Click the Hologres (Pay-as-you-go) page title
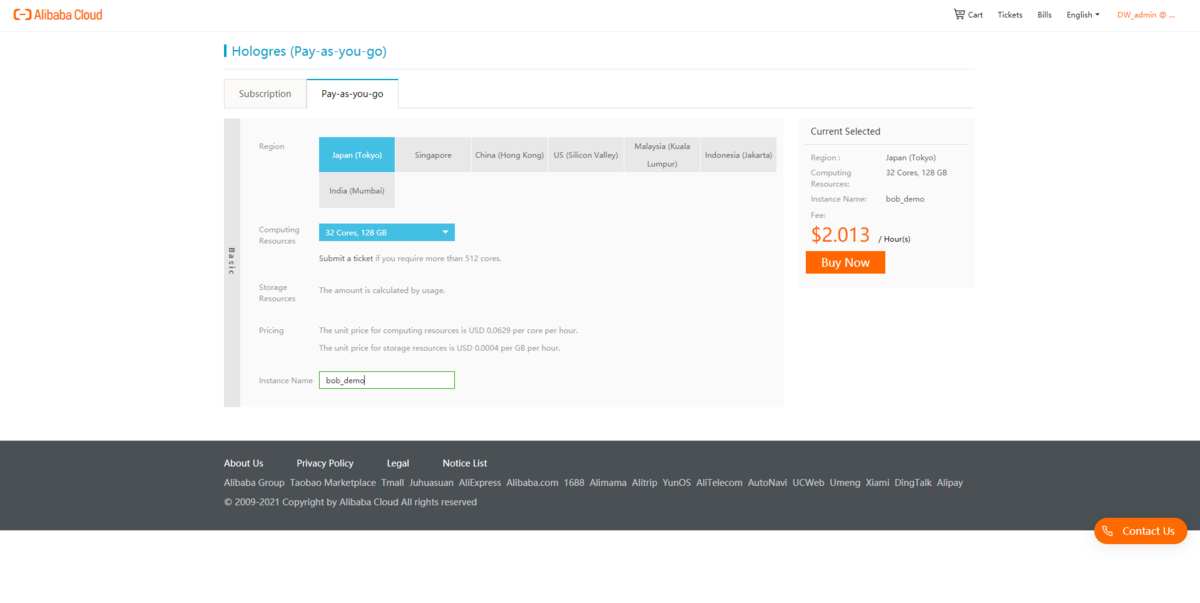This screenshot has width=1200, height=603. 309,51
